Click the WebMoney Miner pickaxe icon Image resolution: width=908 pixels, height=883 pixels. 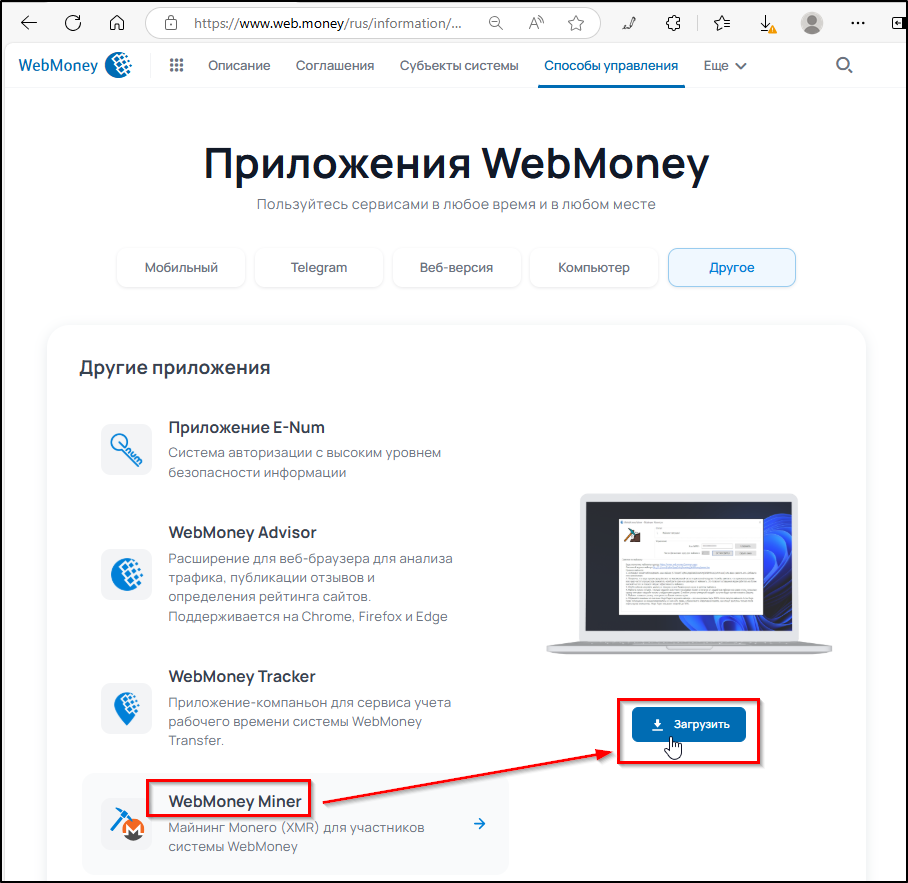click(126, 824)
